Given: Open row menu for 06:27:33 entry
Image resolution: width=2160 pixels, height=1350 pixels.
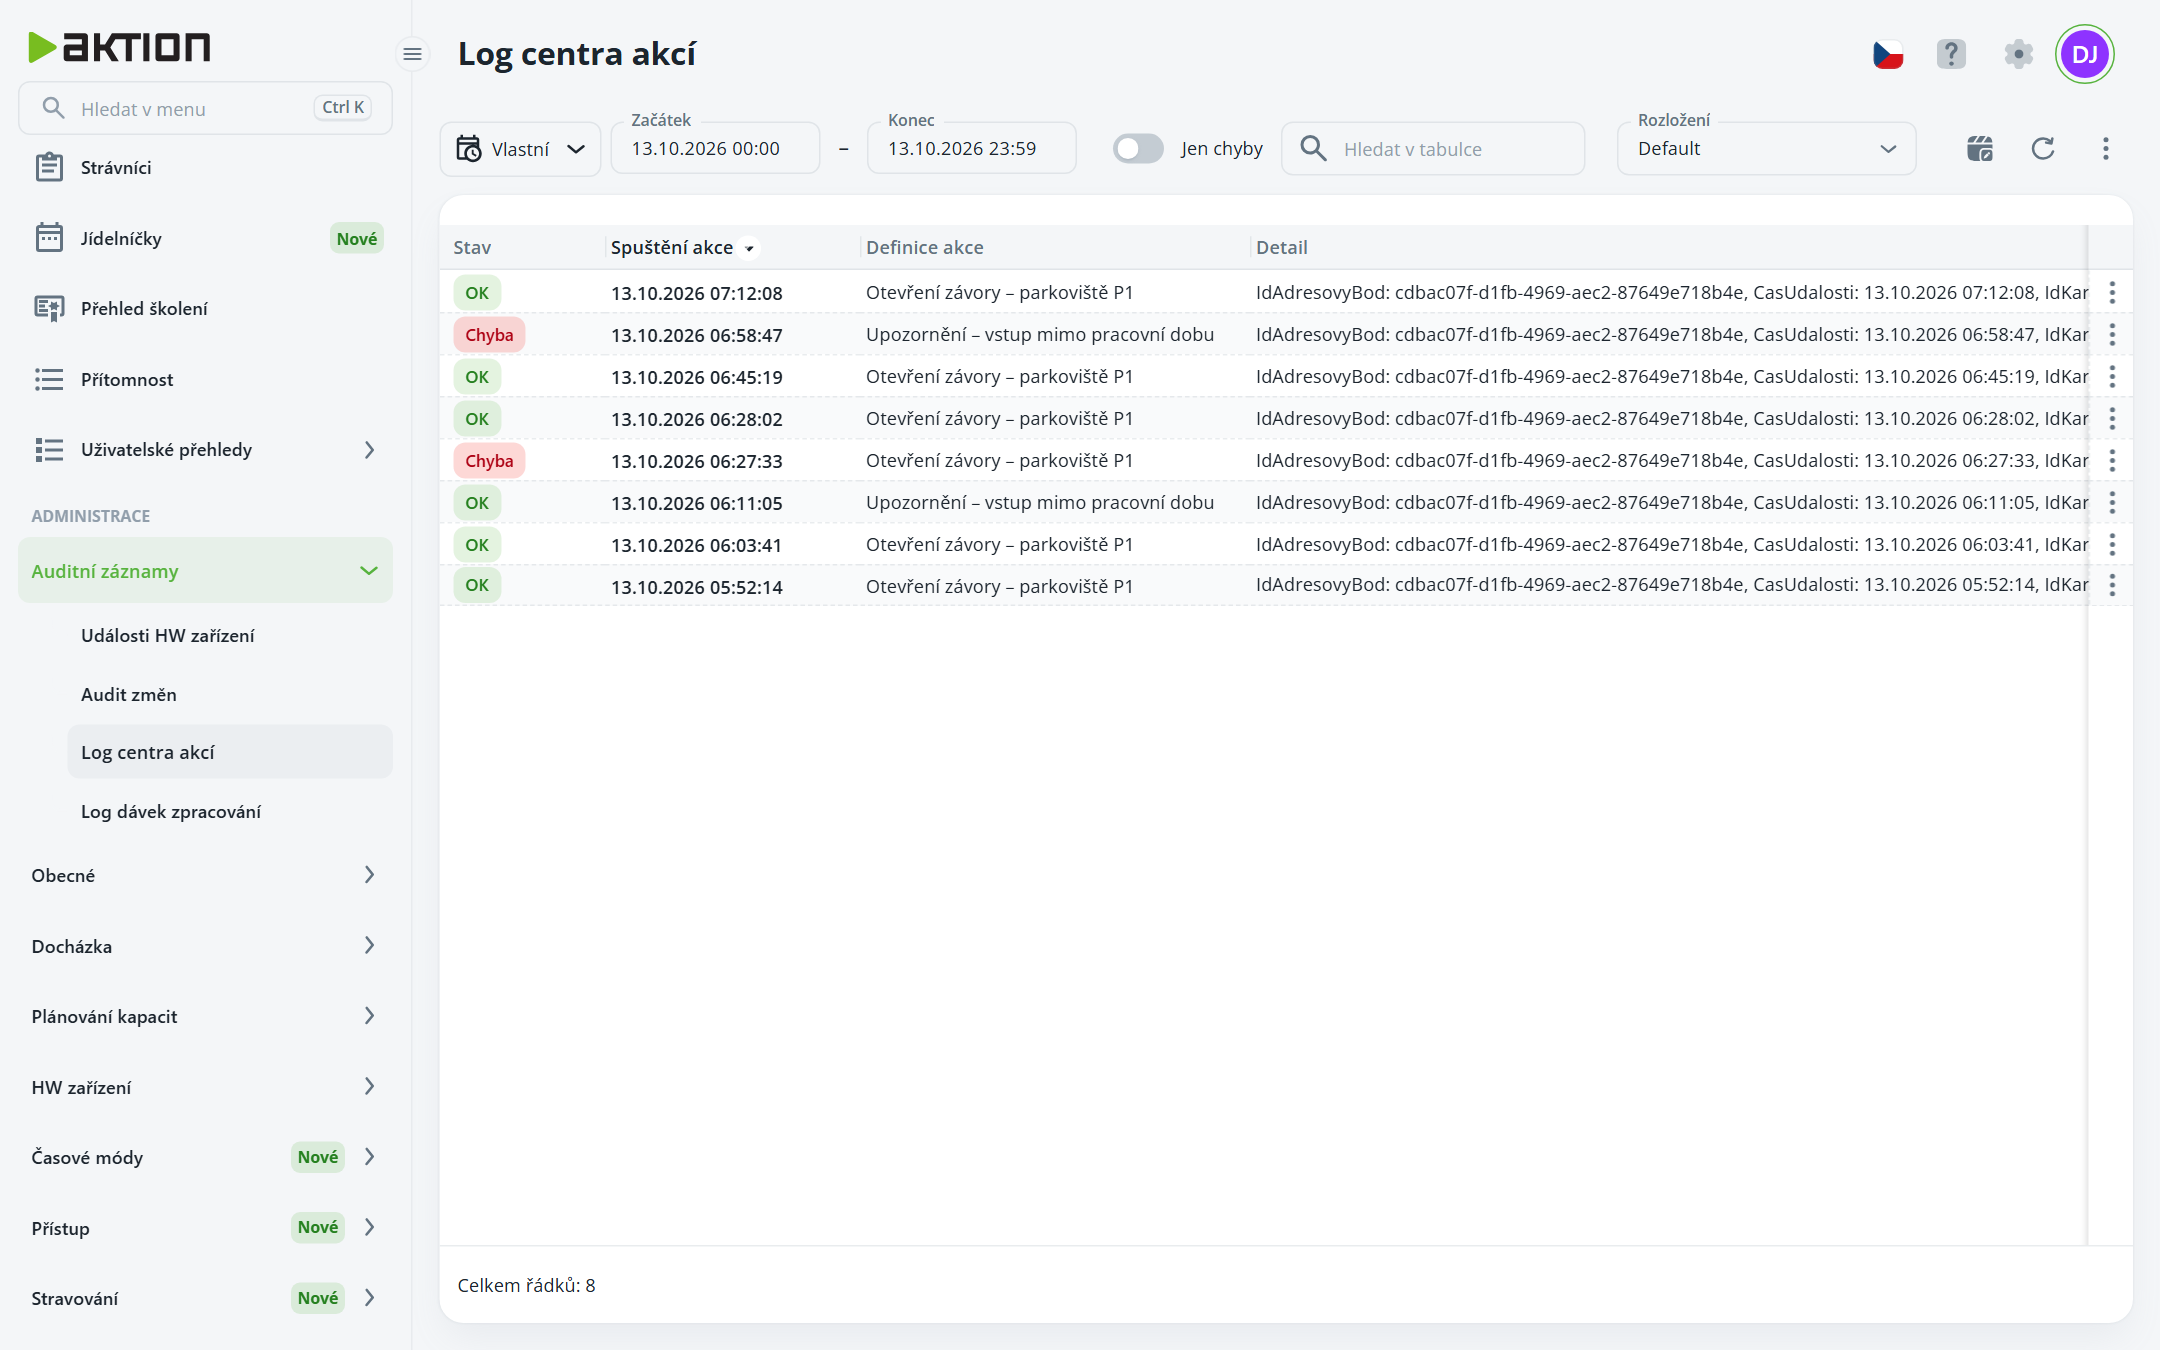Looking at the screenshot, I should point(2112,461).
